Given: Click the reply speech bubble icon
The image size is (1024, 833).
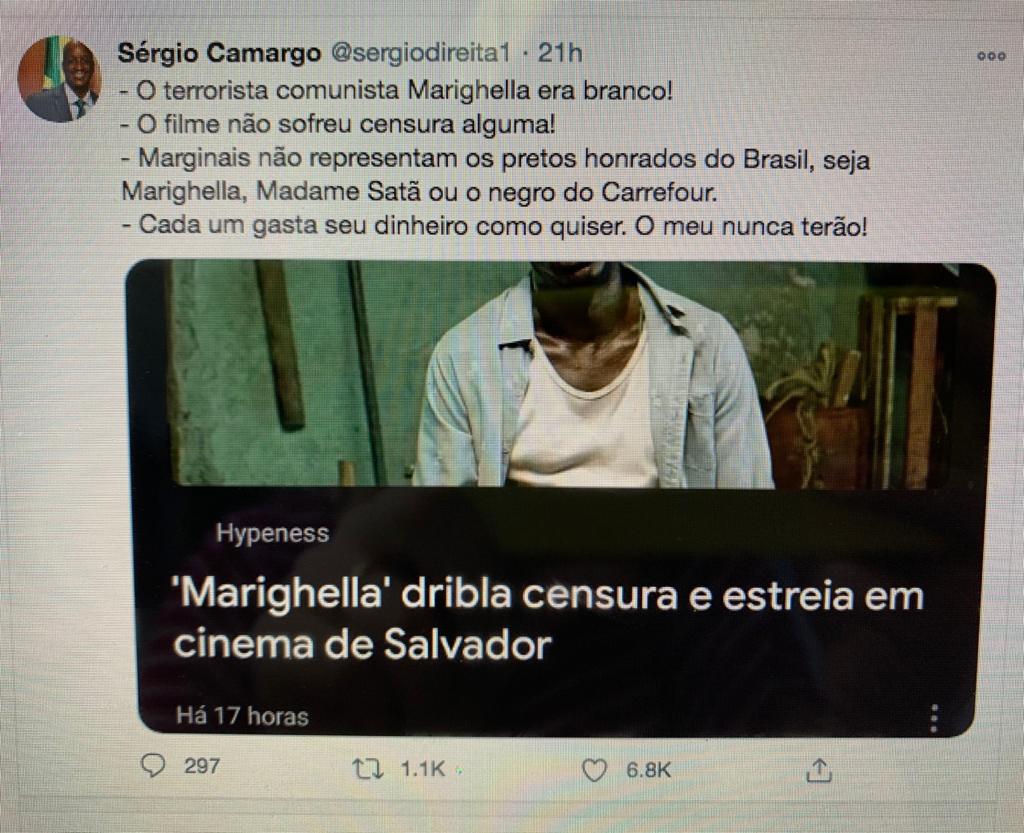Looking at the screenshot, I should [x=153, y=766].
